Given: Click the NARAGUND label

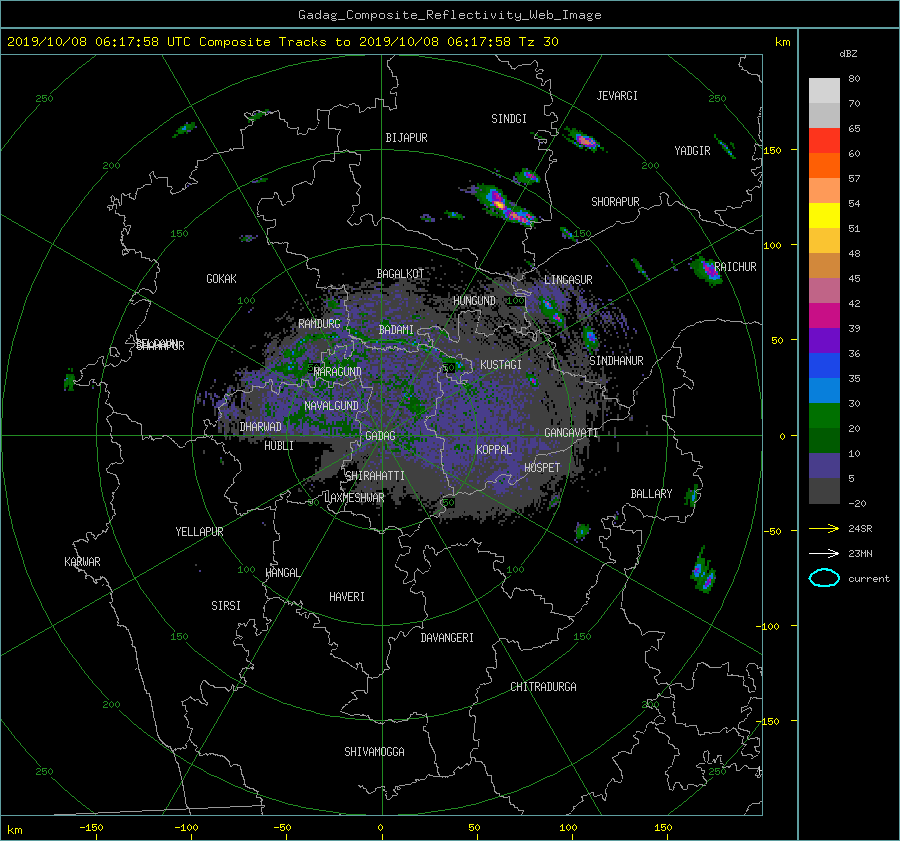Looking at the screenshot, I should pos(338,372).
